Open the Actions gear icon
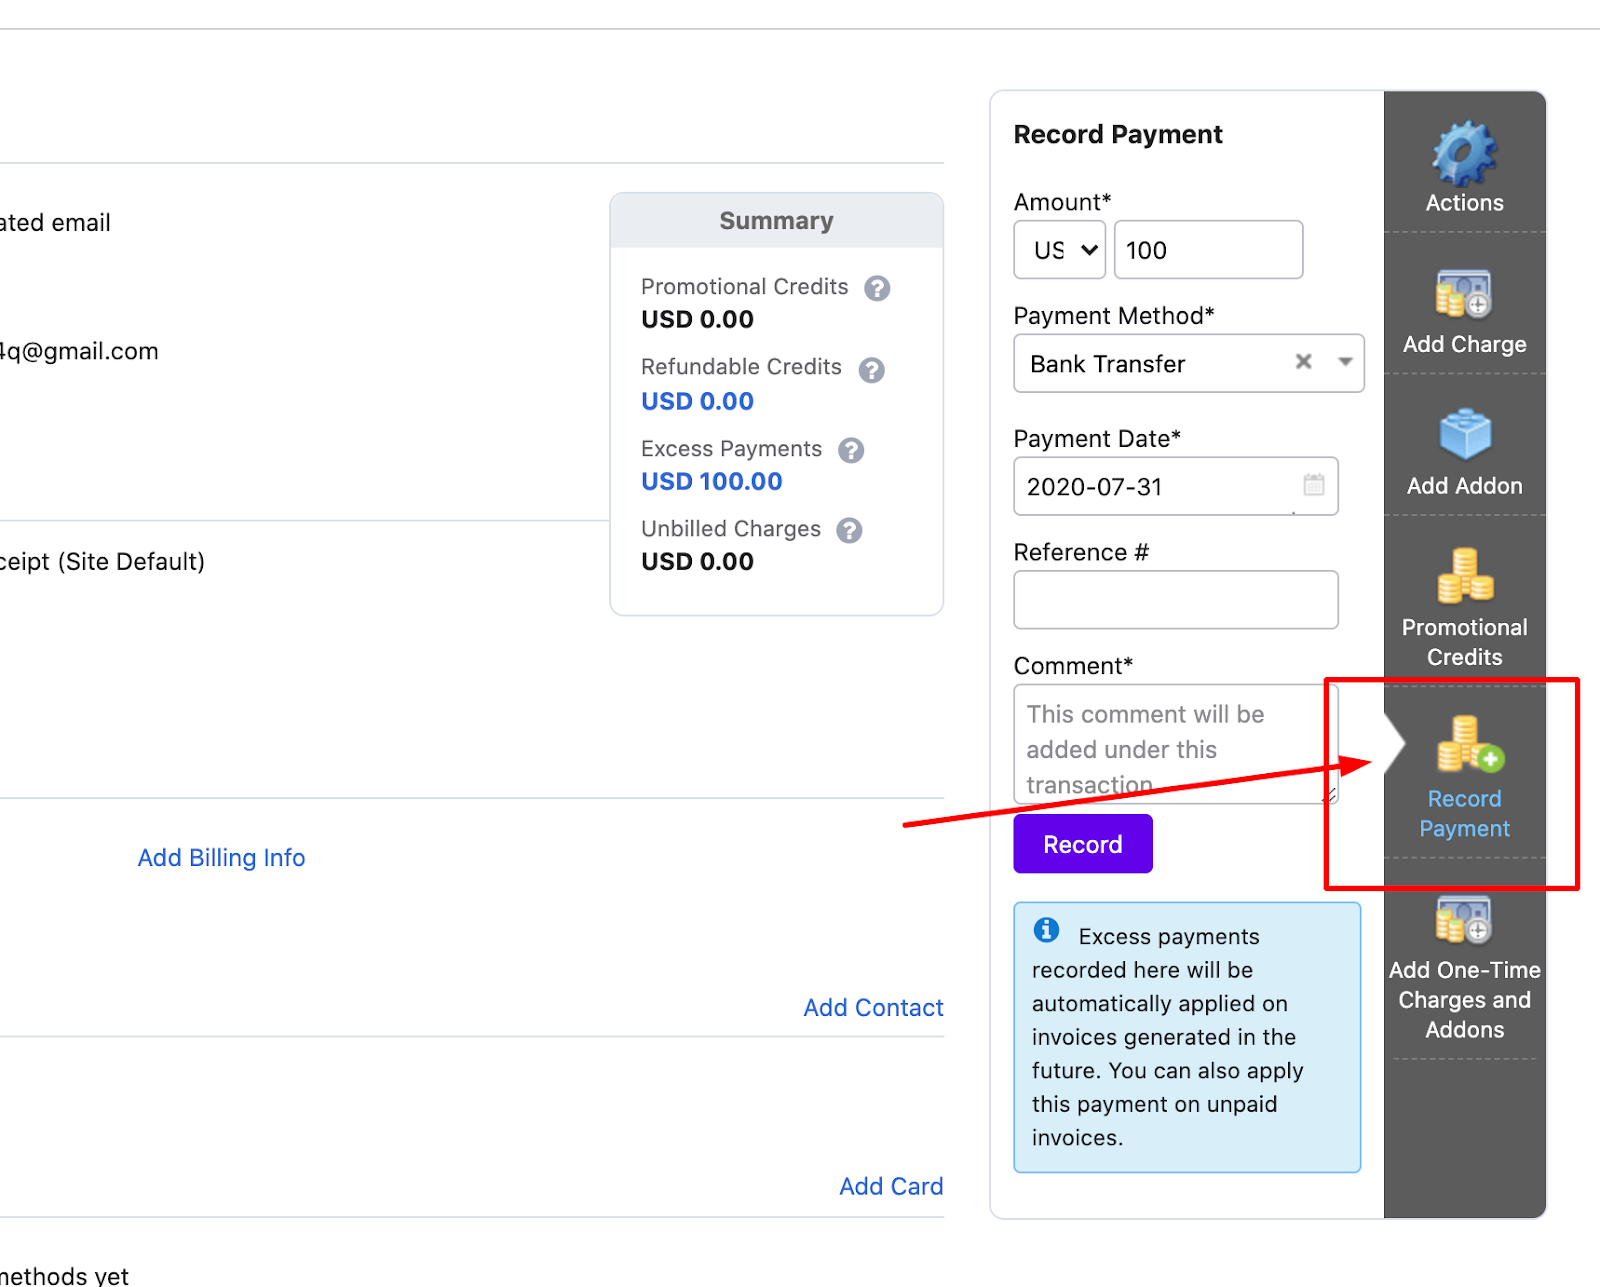 1464,155
